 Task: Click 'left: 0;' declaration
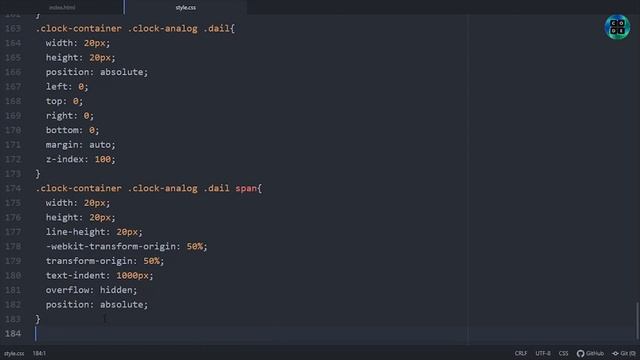click(x=67, y=87)
